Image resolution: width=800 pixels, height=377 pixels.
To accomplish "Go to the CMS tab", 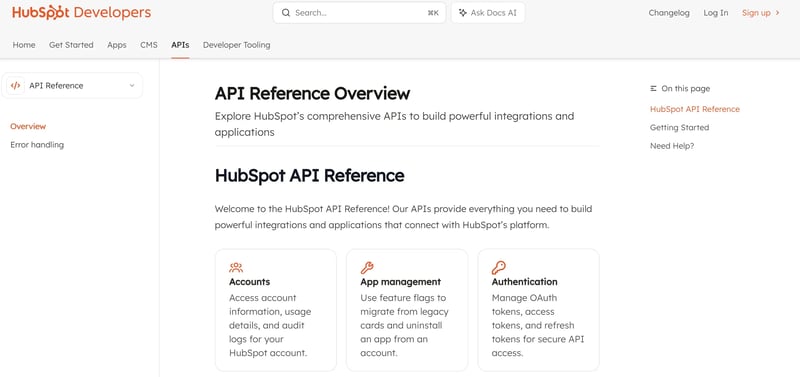I will pyautogui.click(x=148, y=45).
